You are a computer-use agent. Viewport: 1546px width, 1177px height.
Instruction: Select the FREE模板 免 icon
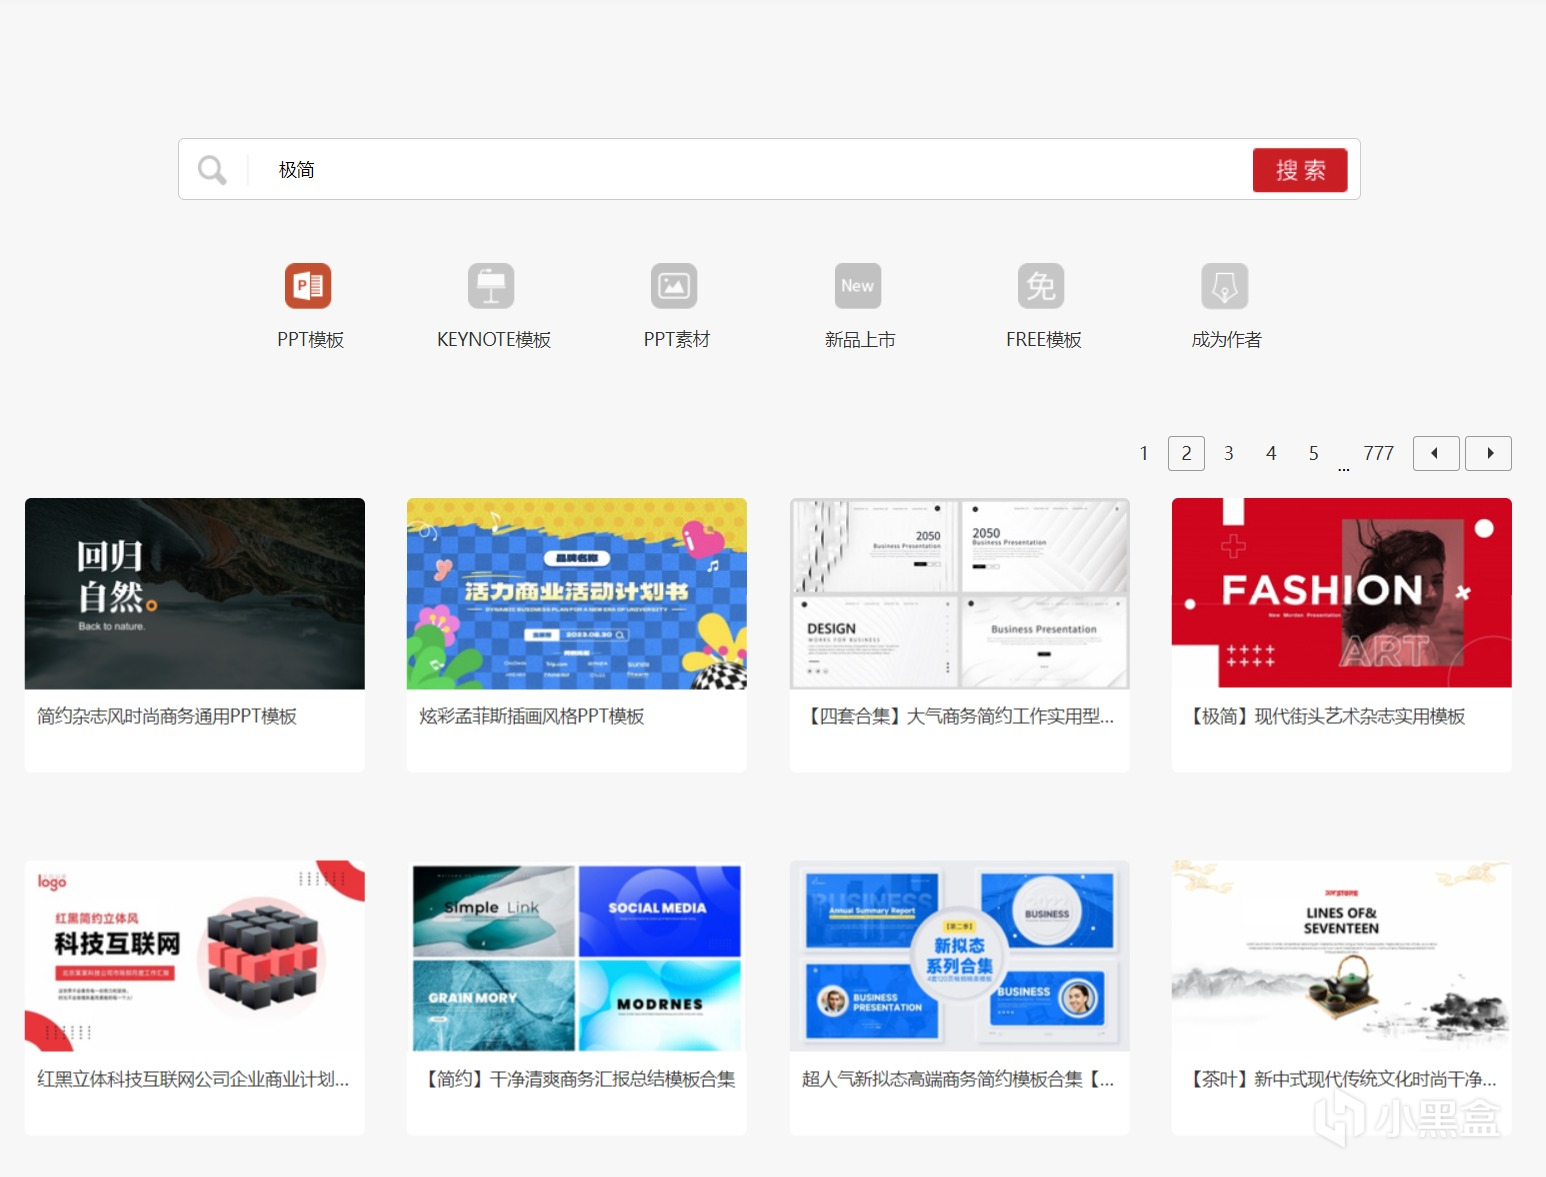tap(1041, 286)
